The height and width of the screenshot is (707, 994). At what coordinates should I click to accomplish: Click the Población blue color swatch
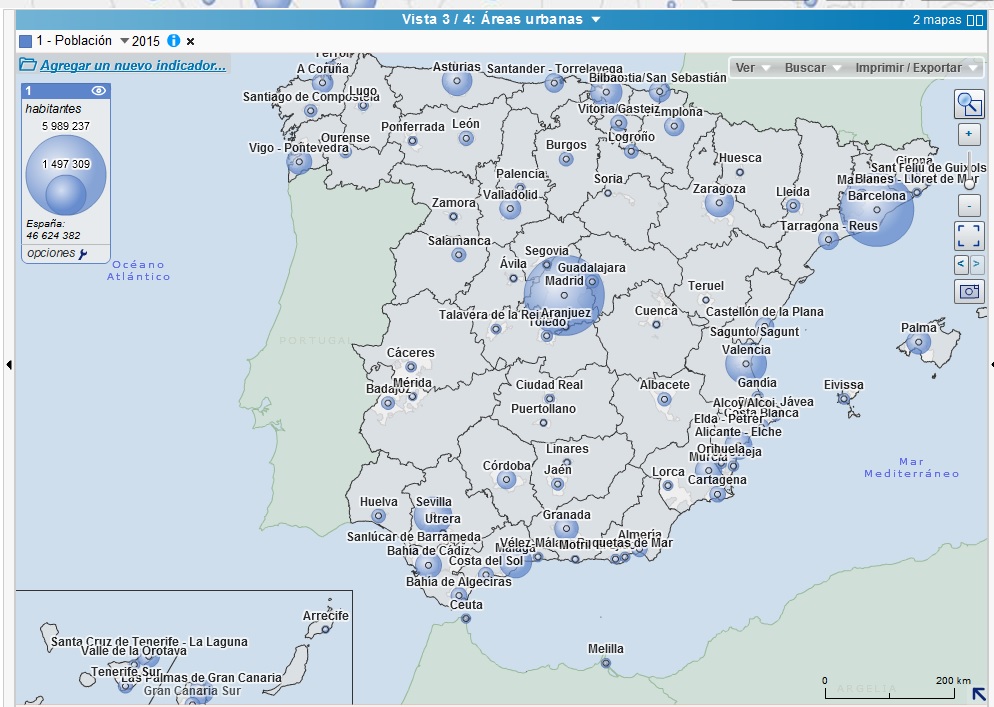pyautogui.click(x=25, y=41)
